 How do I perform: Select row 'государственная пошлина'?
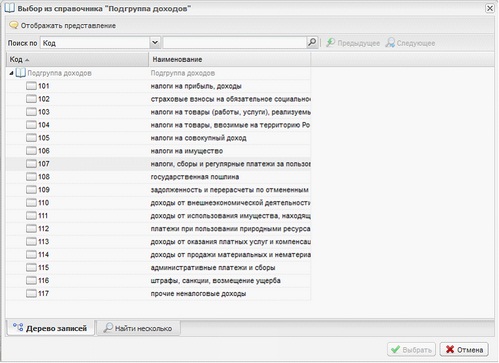pyautogui.click(x=158, y=177)
